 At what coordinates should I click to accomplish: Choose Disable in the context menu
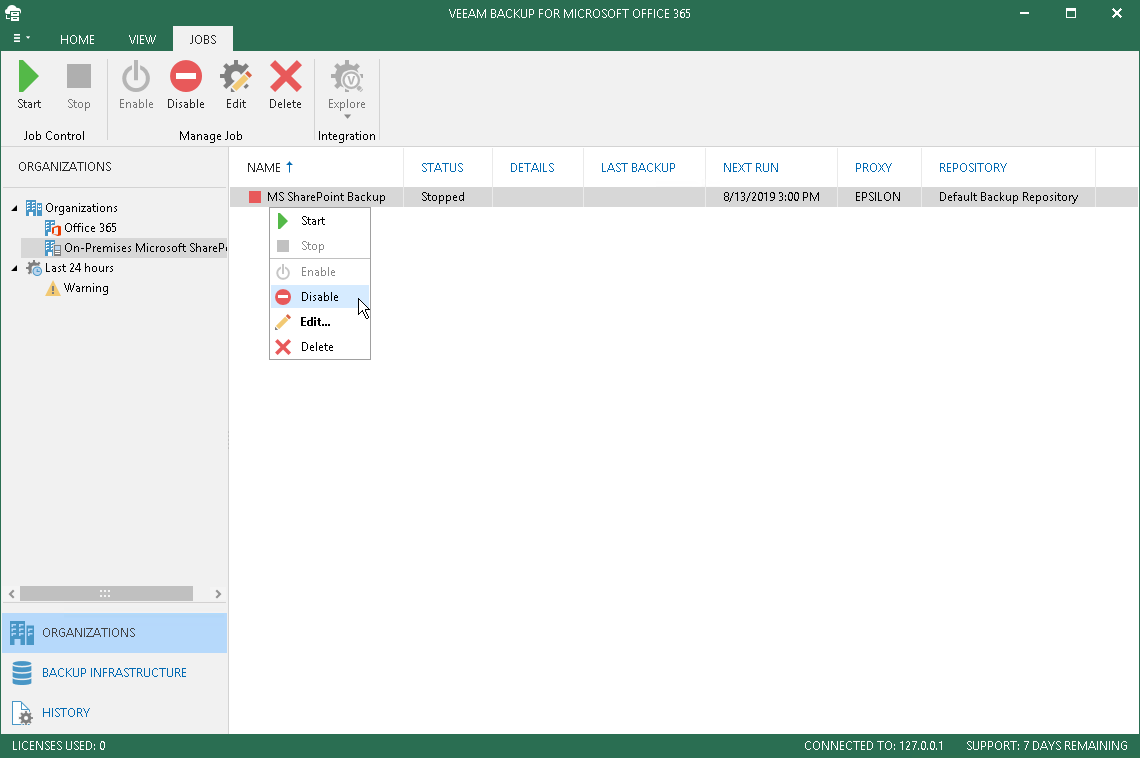click(x=320, y=297)
